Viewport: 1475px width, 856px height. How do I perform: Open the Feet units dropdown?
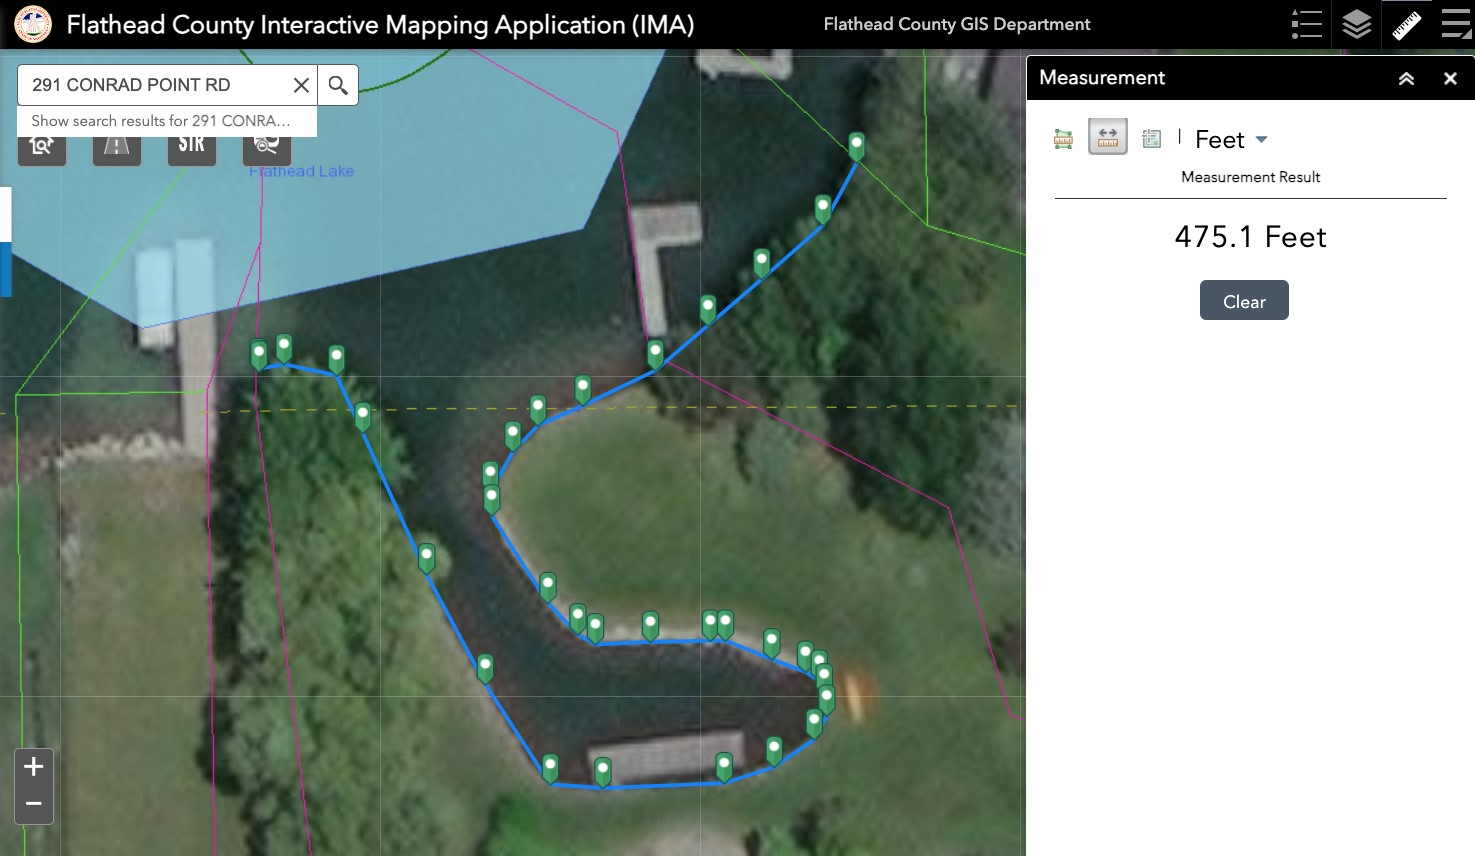pyautogui.click(x=1231, y=139)
